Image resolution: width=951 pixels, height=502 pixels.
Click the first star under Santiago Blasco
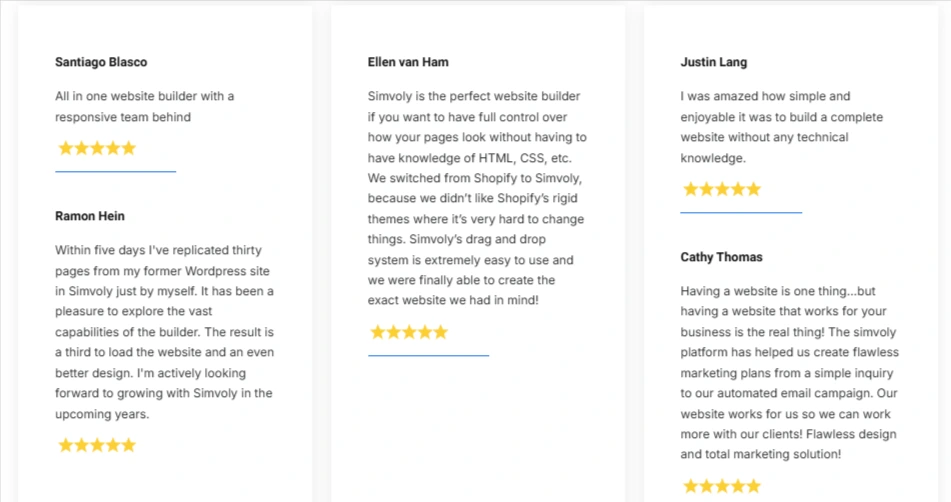(x=66, y=148)
